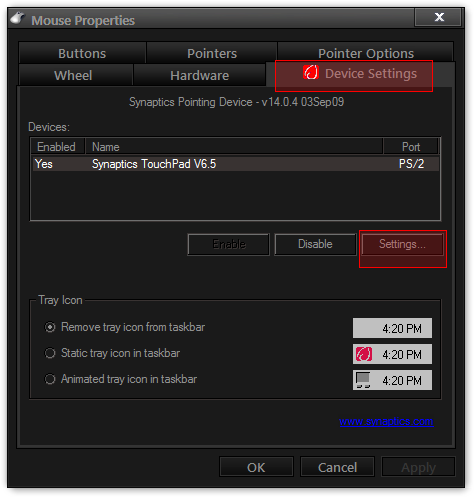Open the Wheel tab
The width and height of the screenshot is (474, 497).
pyautogui.click(x=76, y=75)
